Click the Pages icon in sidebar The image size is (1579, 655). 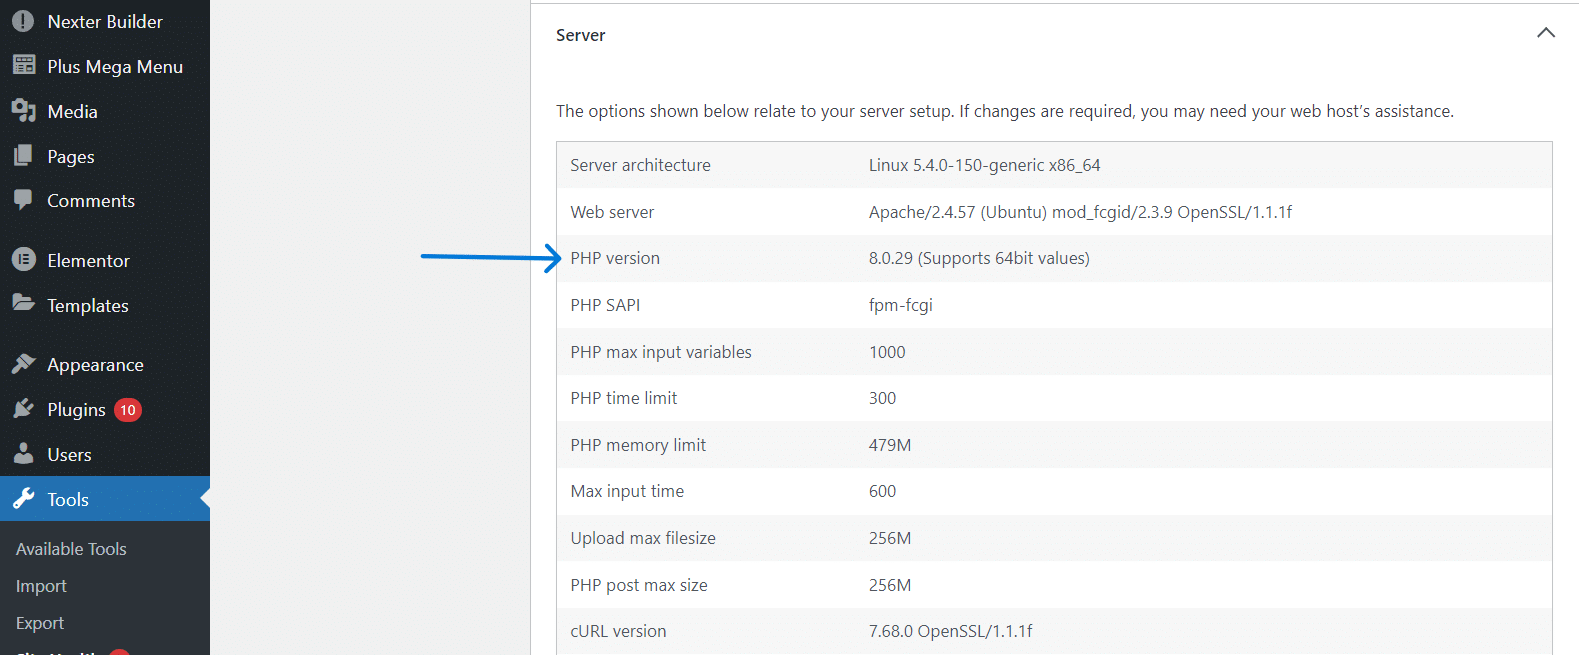(x=23, y=156)
